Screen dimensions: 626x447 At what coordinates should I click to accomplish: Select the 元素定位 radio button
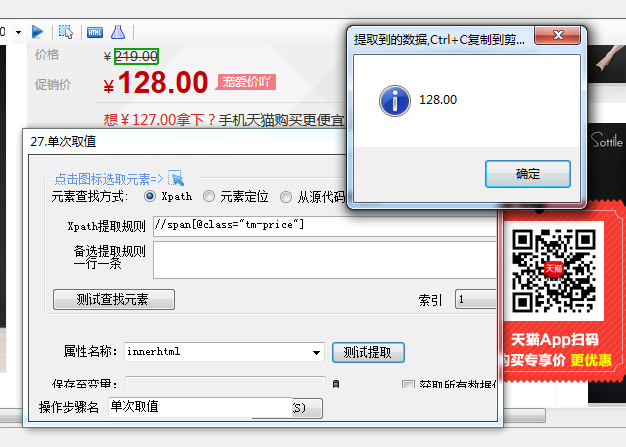[208, 196]
